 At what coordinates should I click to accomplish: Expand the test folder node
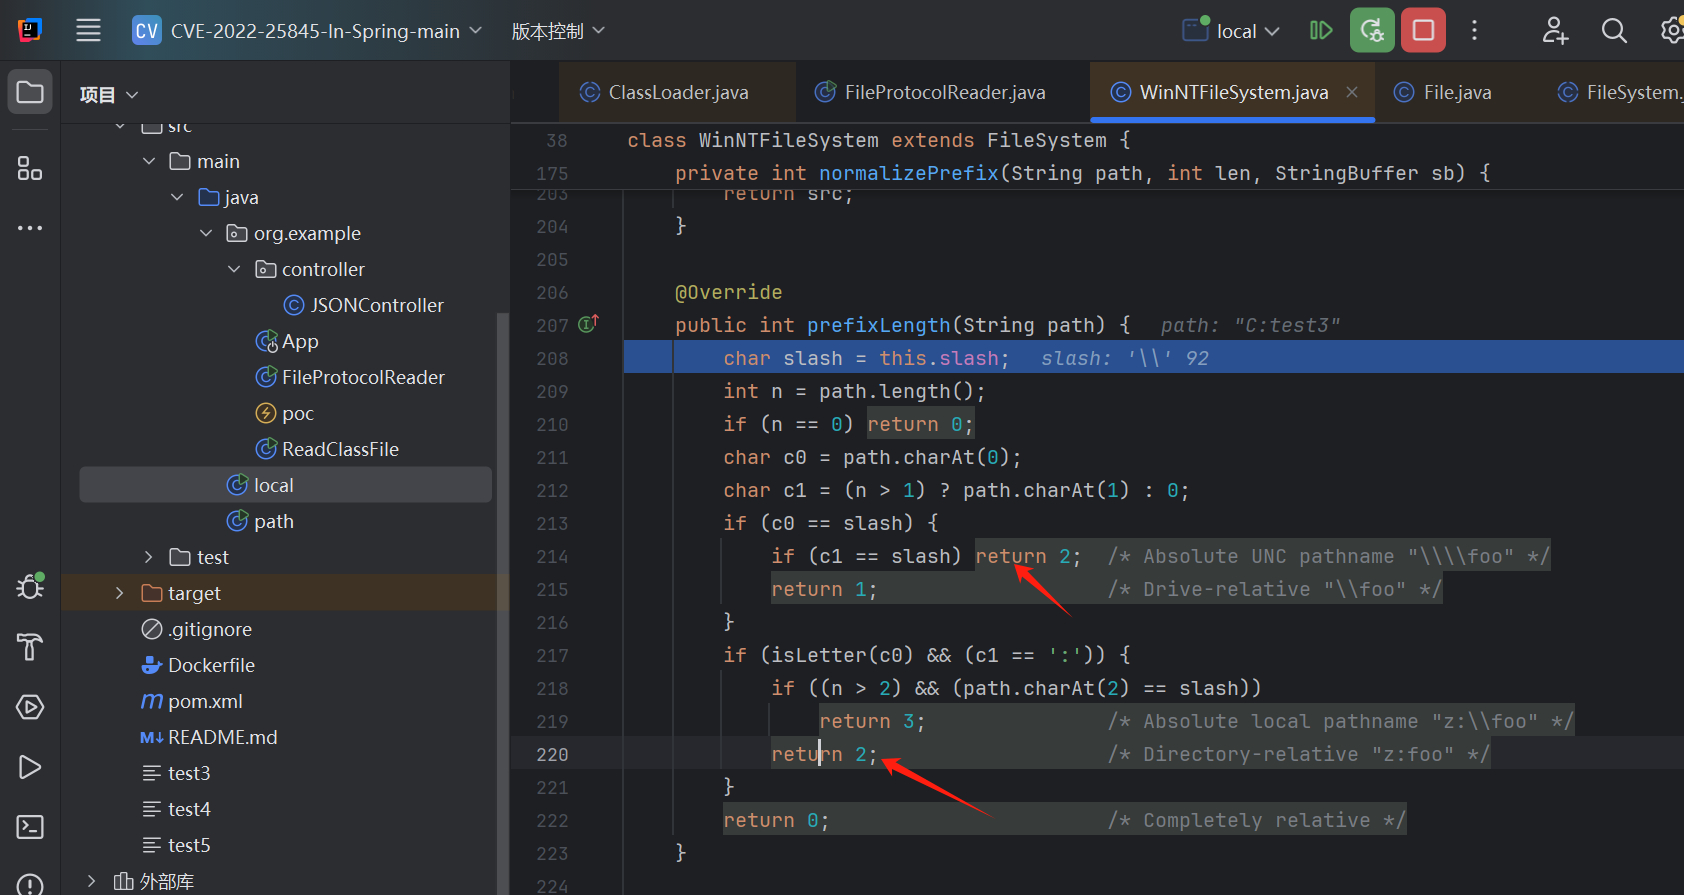tap(149, 557)
